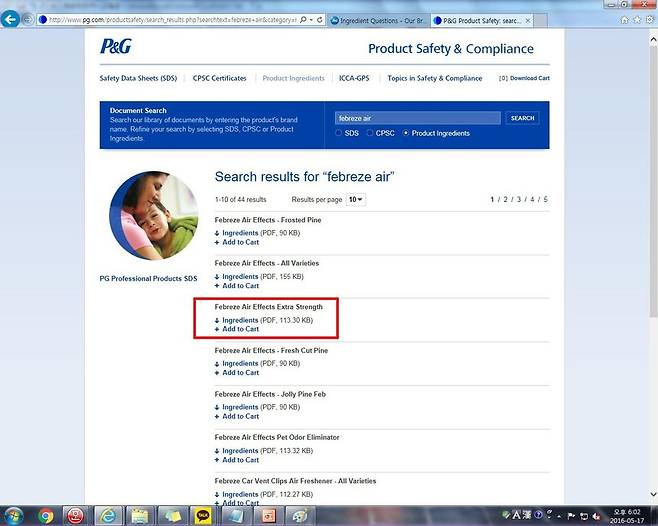Select the SDS radio button
Image resolution: width=658 pixels, height=526 pixels.
point(340,133)
